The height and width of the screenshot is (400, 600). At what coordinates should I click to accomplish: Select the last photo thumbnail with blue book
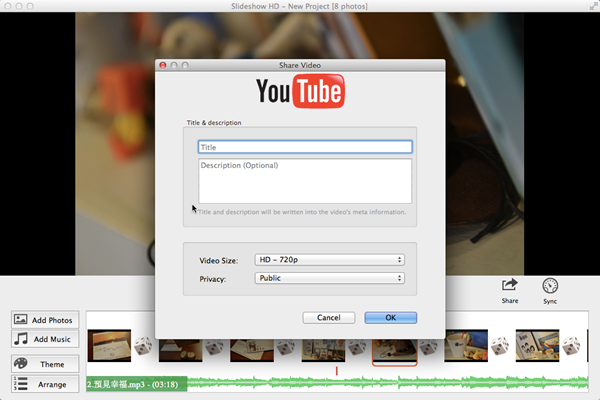537,346
